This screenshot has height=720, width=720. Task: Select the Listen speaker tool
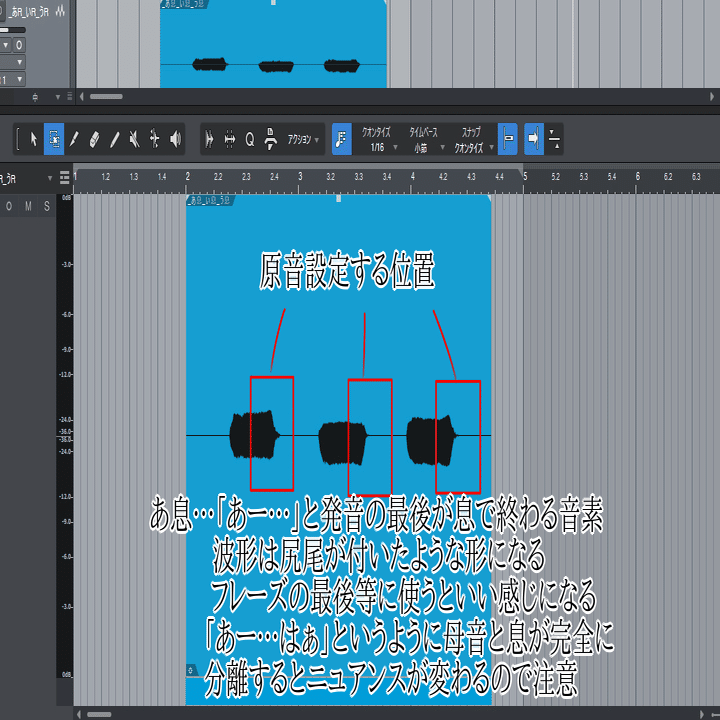click(175, 139)
